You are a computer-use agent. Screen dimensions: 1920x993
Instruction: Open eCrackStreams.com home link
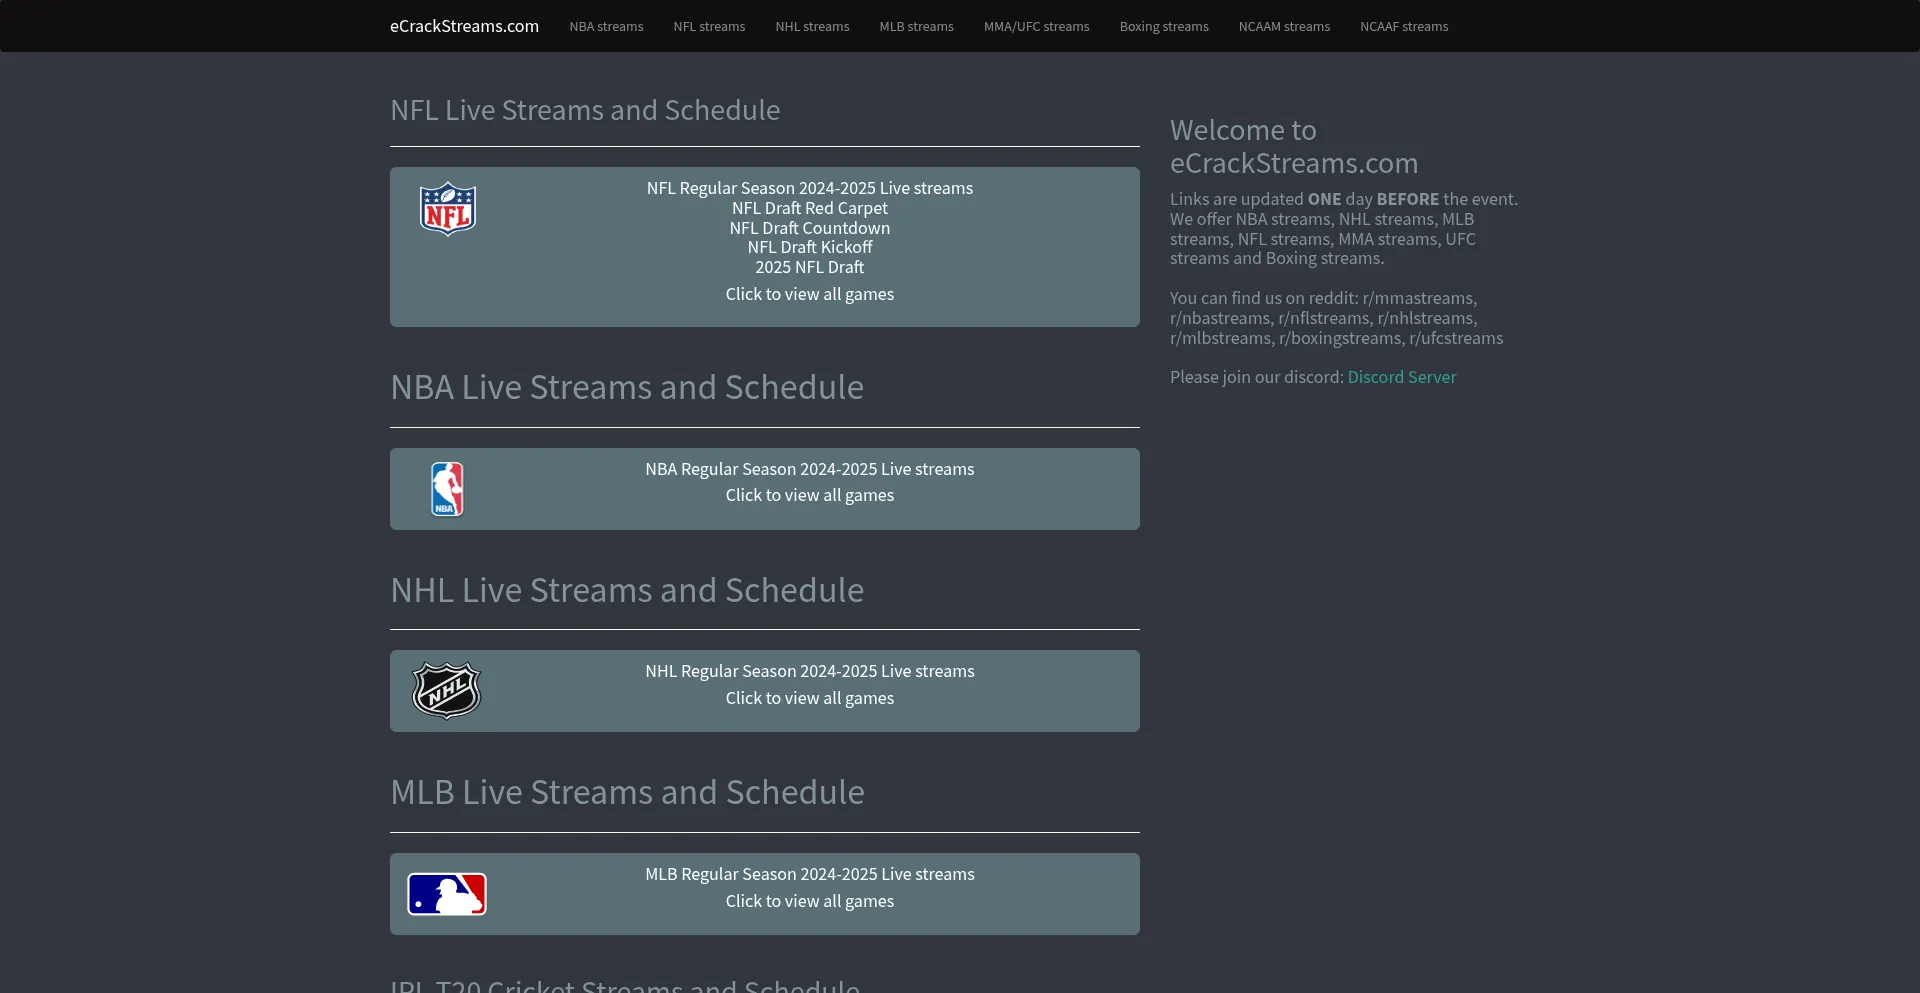point(464,26)
